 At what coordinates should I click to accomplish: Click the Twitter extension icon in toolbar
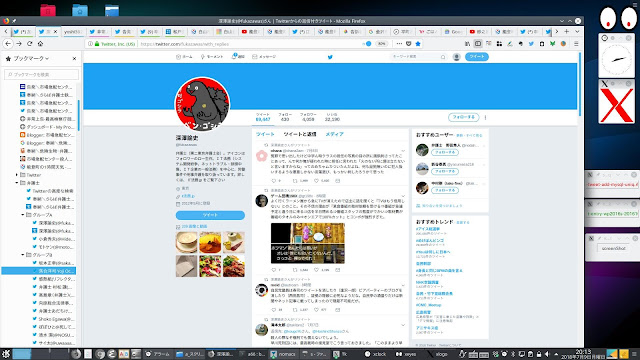(531, 44)
